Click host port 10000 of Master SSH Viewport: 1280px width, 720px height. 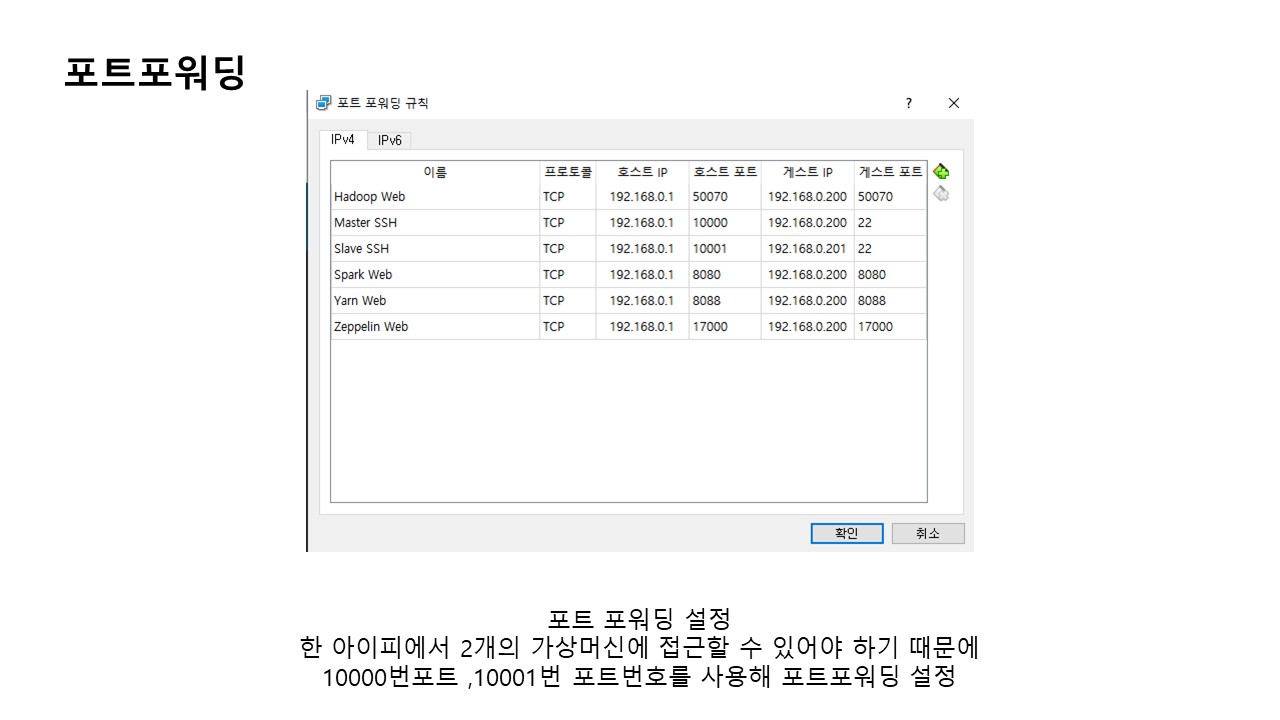tap(725, 223)
